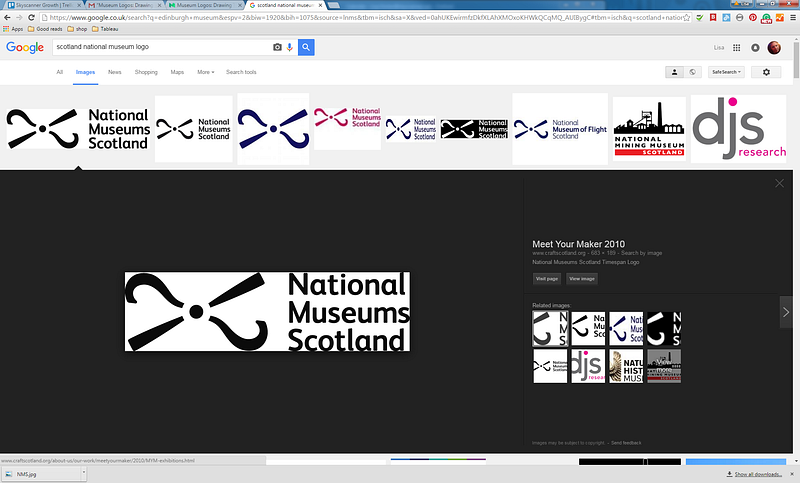
Task: Select the djs research result thumbnail
Action: tap(738, 129)
